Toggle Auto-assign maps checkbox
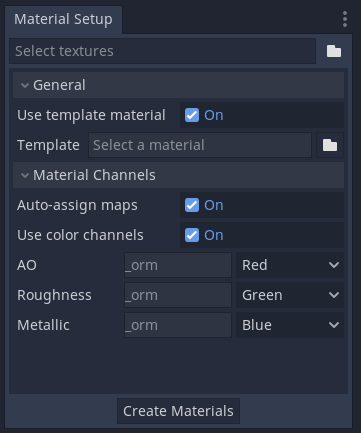 click(192, 205)
